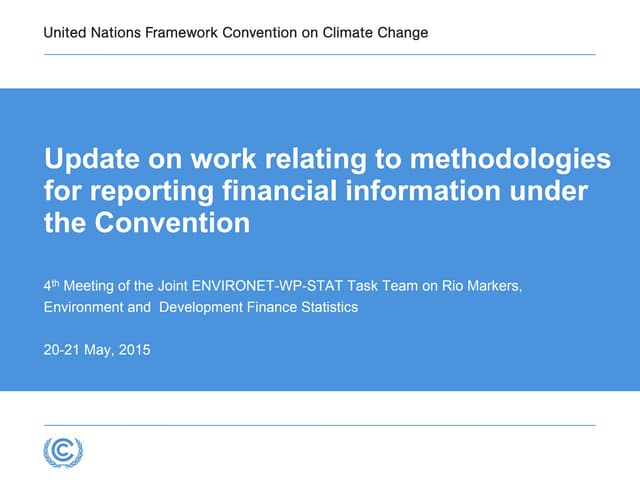The height and width of the screenshot is (480, 640).
Task: Click the UNFCCC logo emblem
Action: coord(63,452)
